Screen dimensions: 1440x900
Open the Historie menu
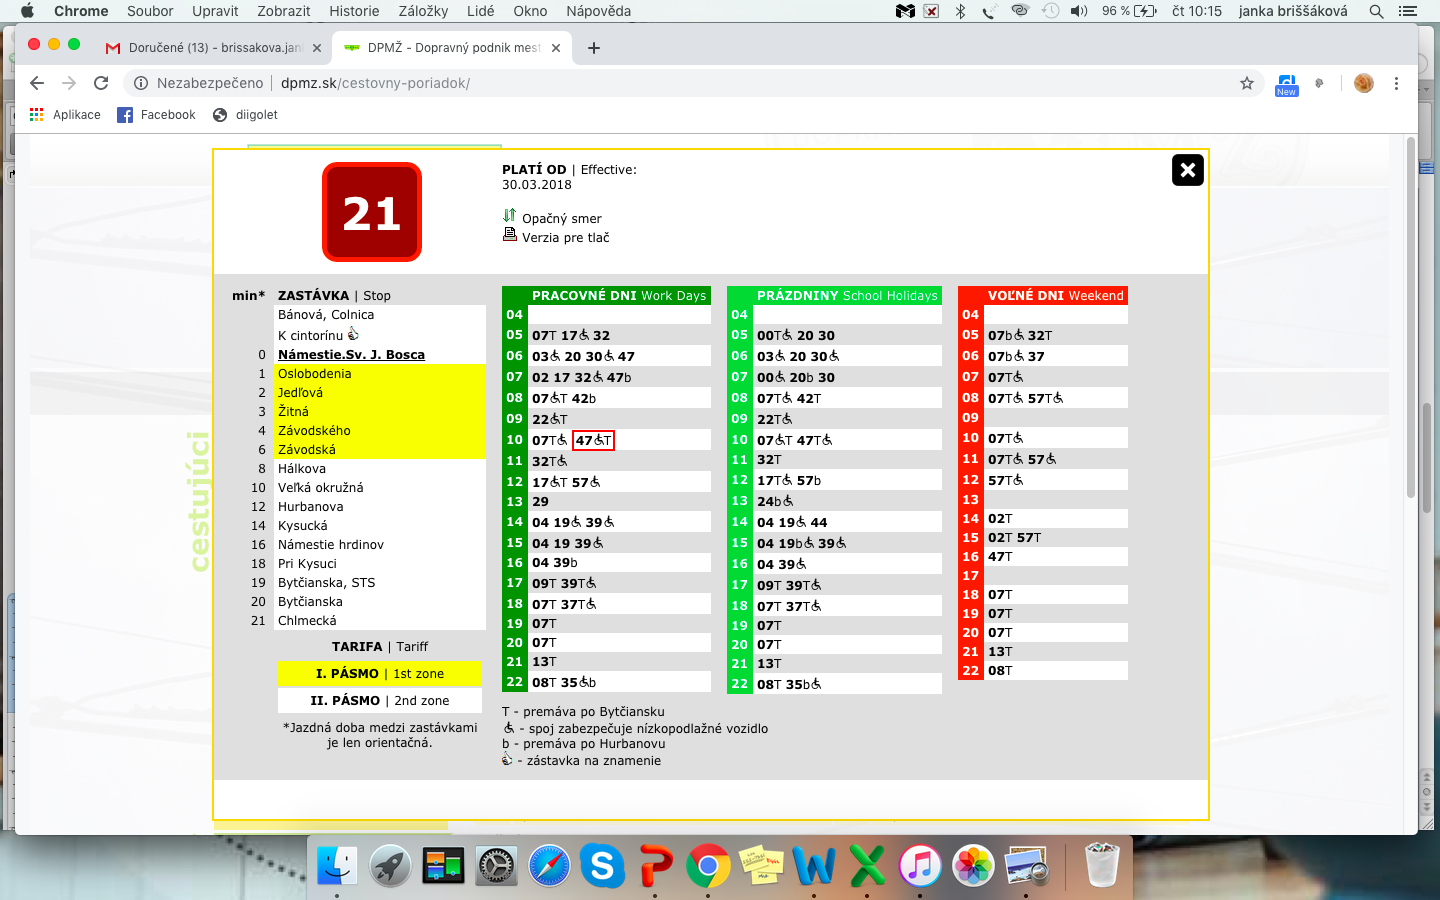[x=354, y=11]
